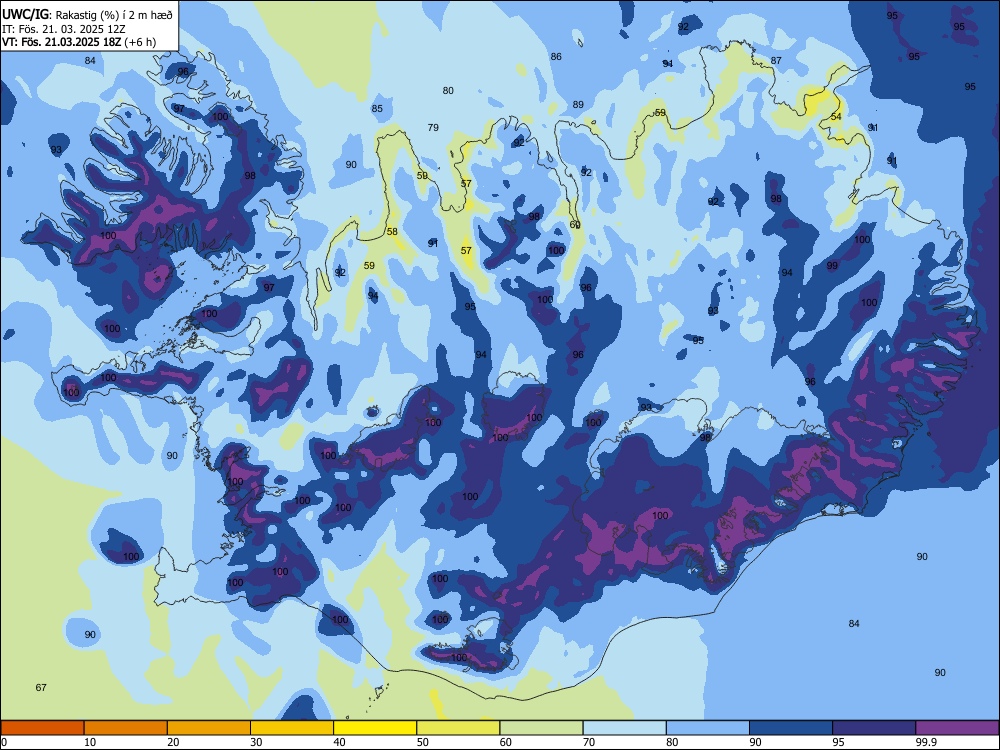
Task: Click the dark orange 0–10 legend swatch
Action: point(42,728)
